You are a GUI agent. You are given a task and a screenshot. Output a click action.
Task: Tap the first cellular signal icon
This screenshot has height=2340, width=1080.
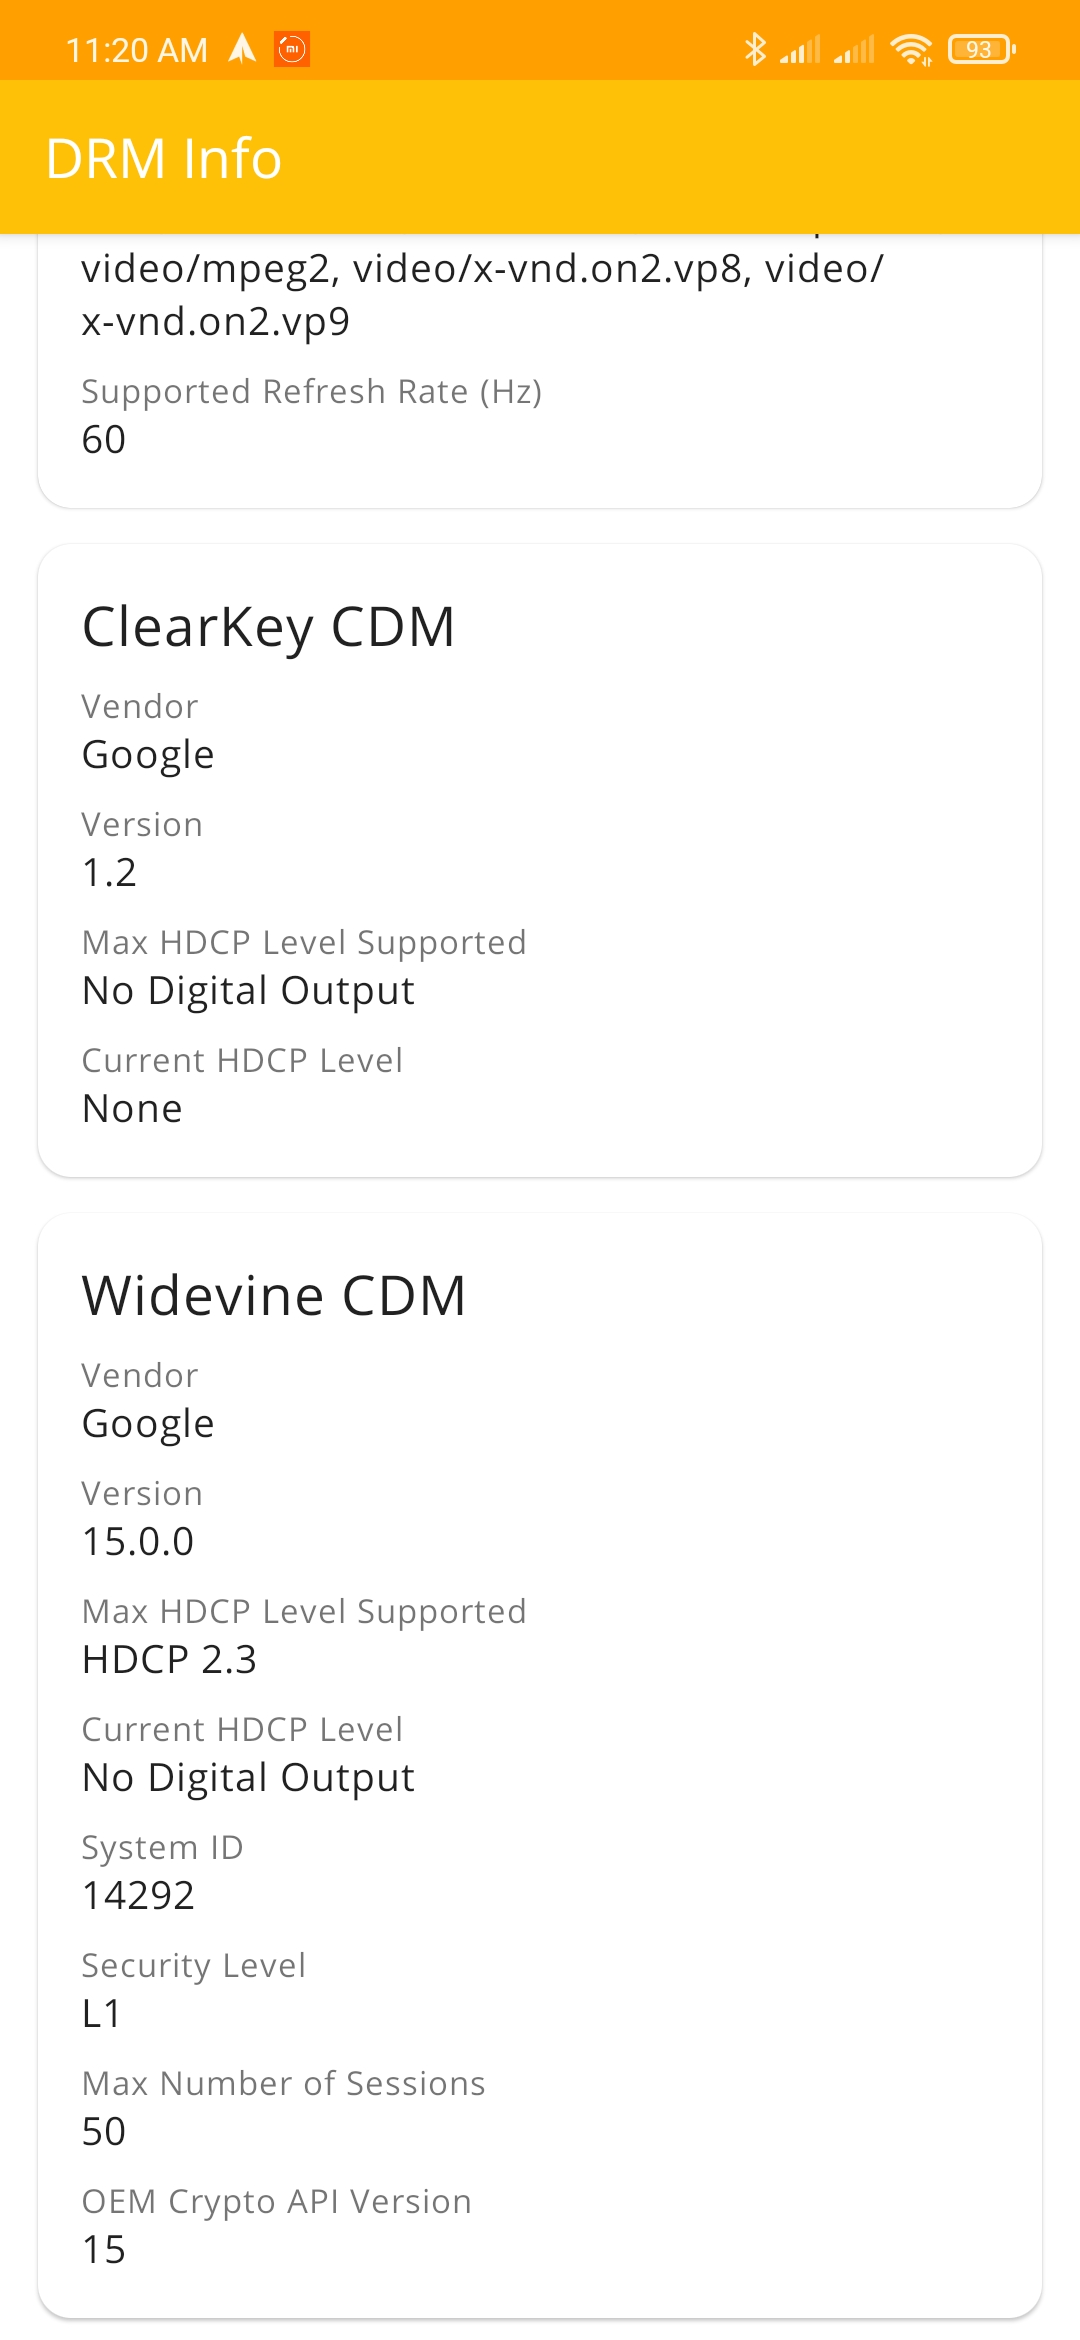[800, 49]
